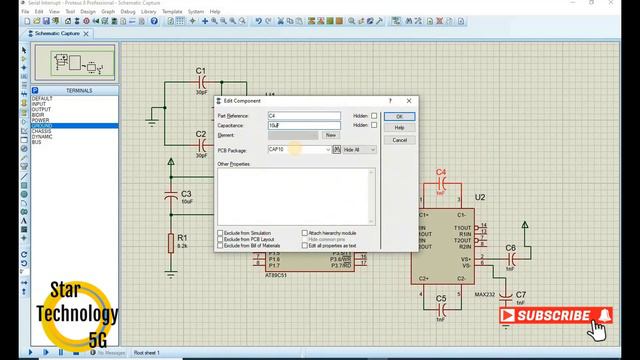This screenshot has width=640, height=360.
Task: Open the Template menu
Action: tap(172, 11)
